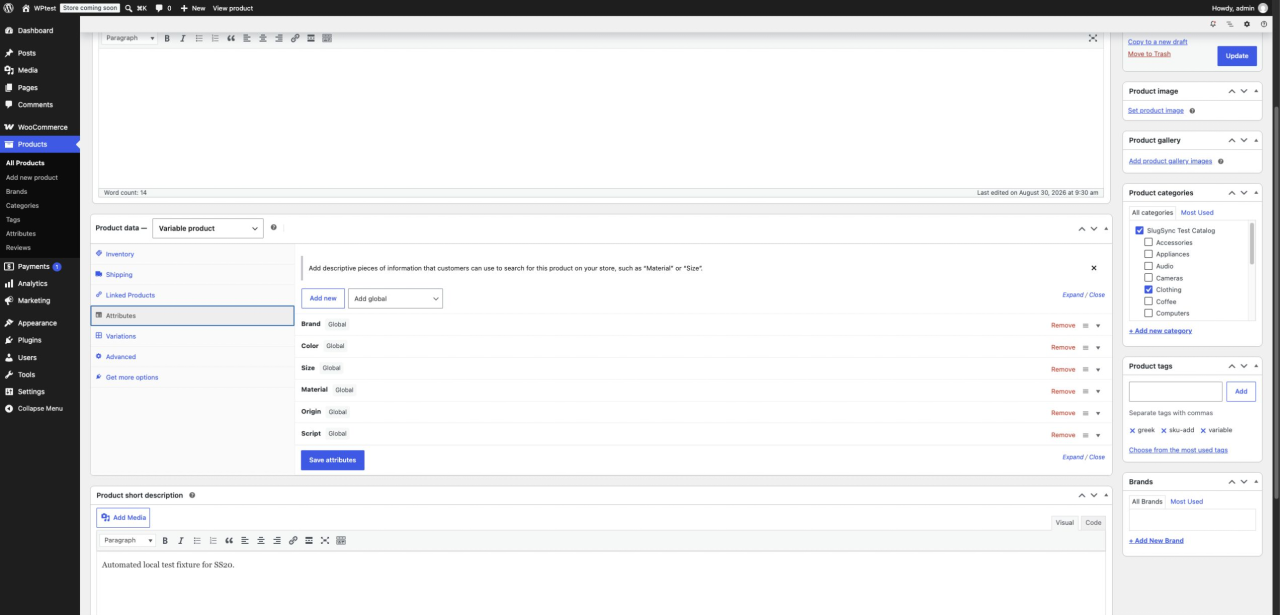The height and width of the screenshot is (615, 1280).
Task: Click Choose from the most used tags
Action: (1178, 450)
